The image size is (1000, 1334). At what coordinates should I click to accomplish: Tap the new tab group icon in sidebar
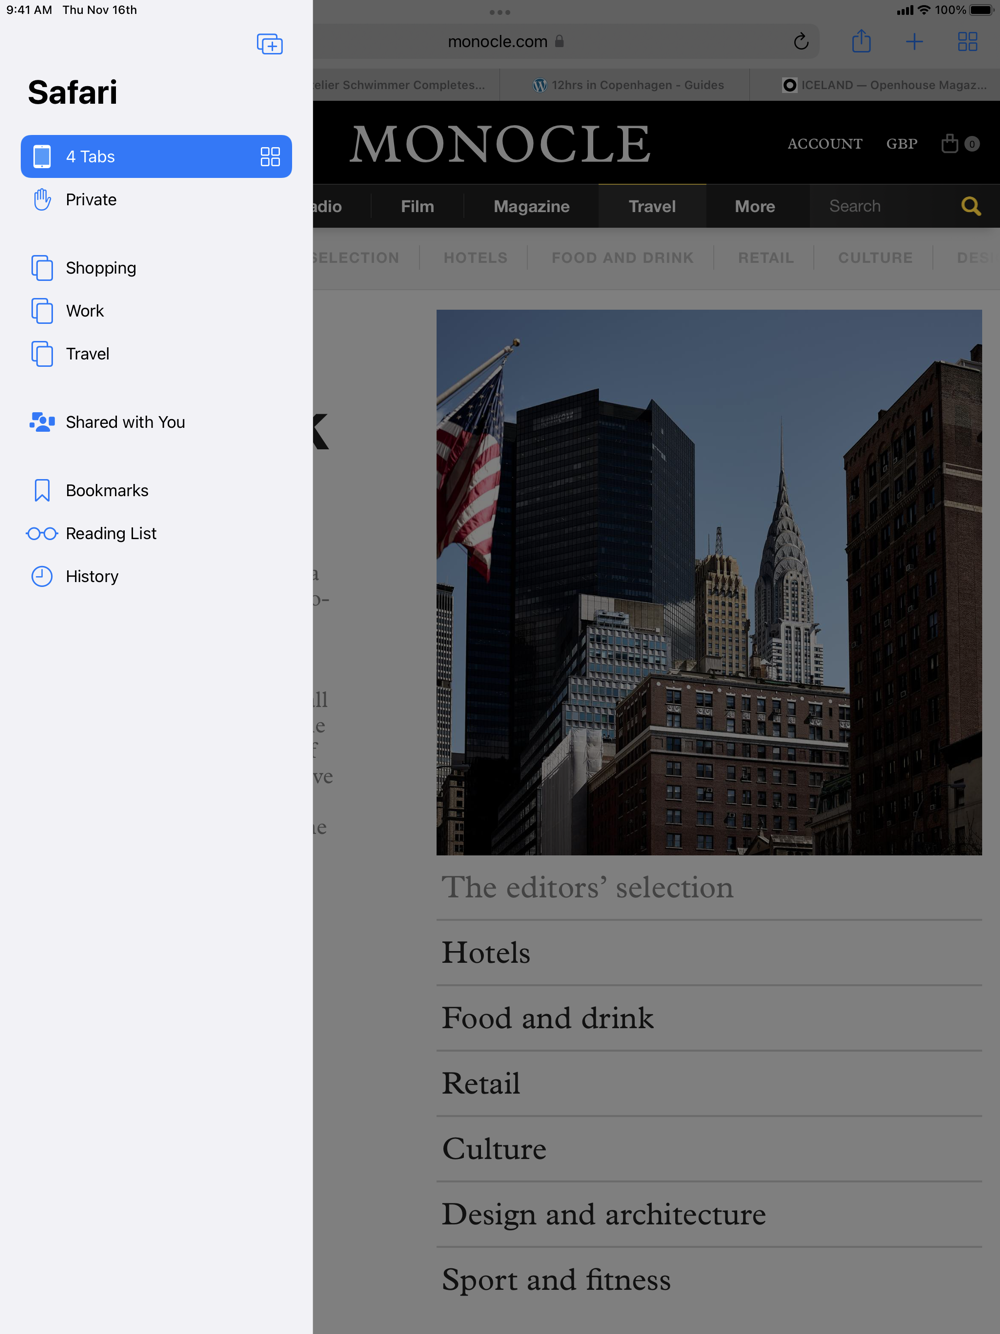[x=269, y=44]
